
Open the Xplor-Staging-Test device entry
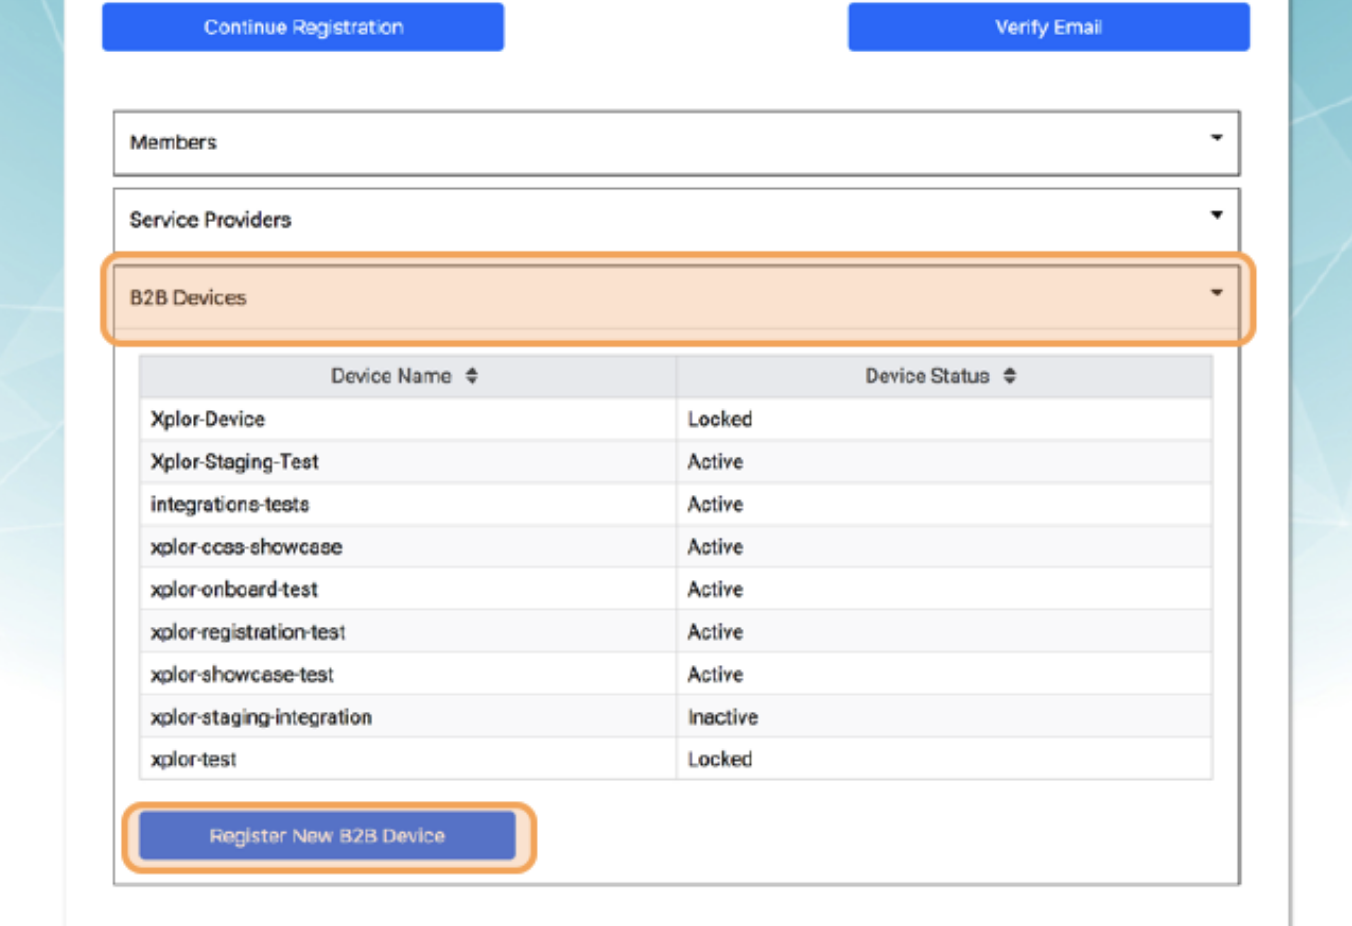pyautogui.click(x=235, y=462)
